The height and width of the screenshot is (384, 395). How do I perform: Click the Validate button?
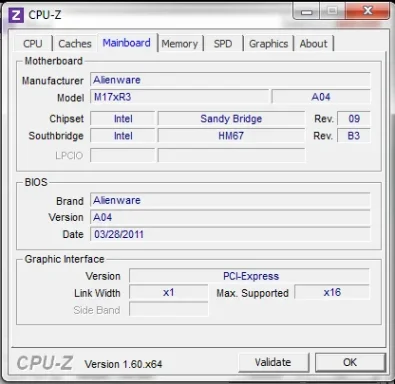273,362
